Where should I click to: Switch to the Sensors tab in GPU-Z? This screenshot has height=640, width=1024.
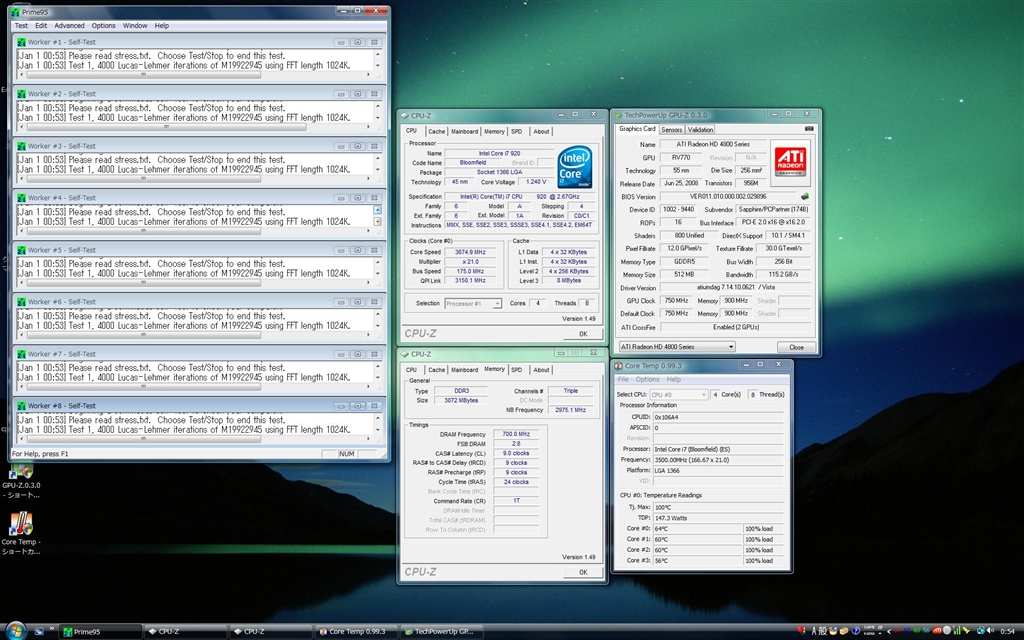coord(671,129)
